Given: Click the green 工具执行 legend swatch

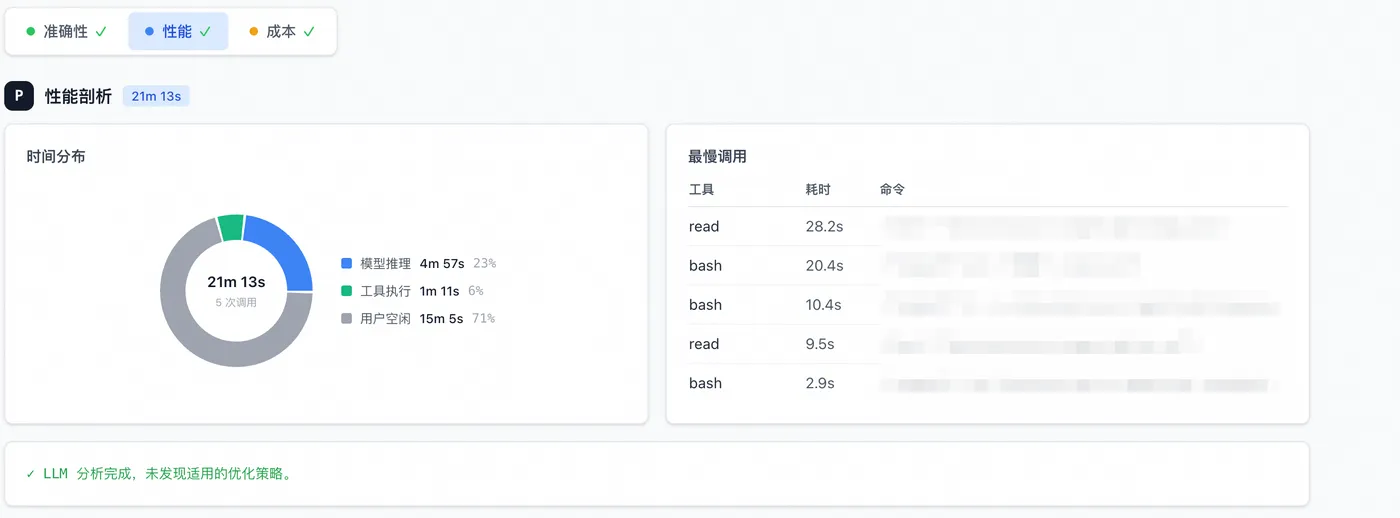Looking at the screenshot, I should click(x=346, y=291).
